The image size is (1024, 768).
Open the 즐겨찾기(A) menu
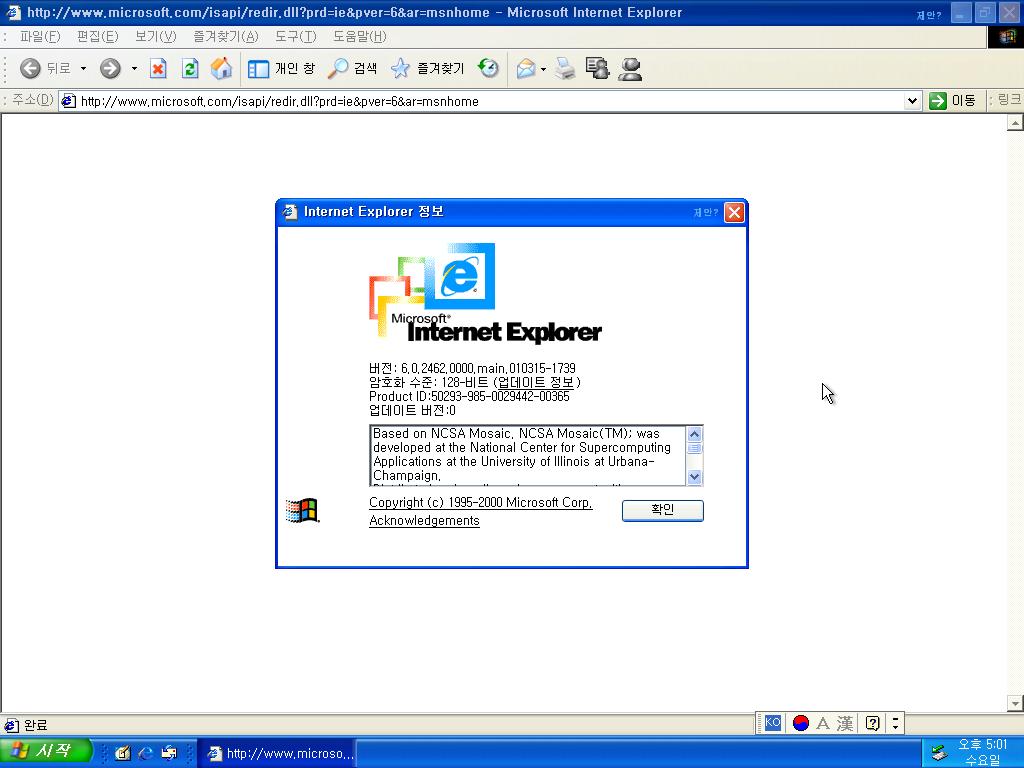[225, 37]
